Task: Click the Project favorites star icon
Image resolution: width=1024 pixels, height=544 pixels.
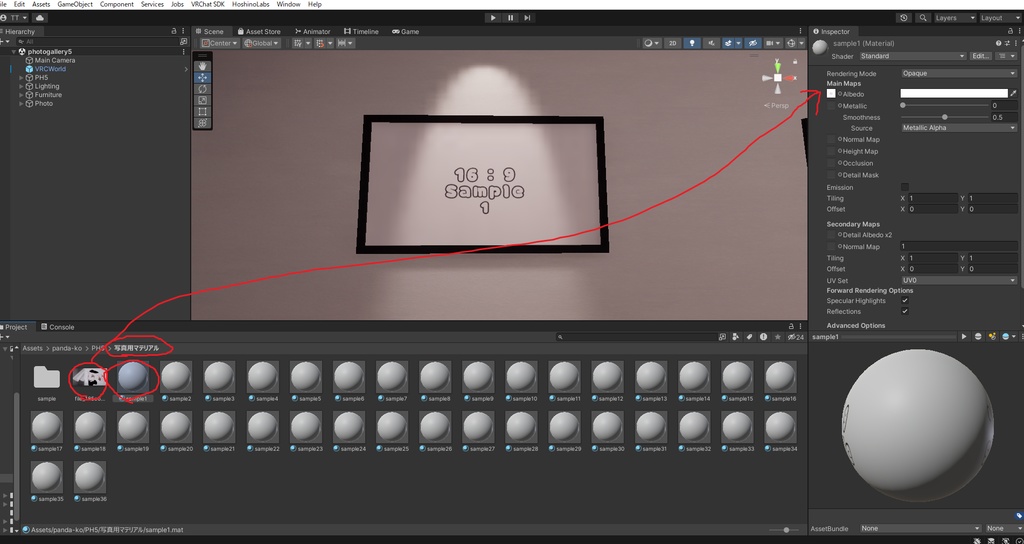Action: (777, 337)
